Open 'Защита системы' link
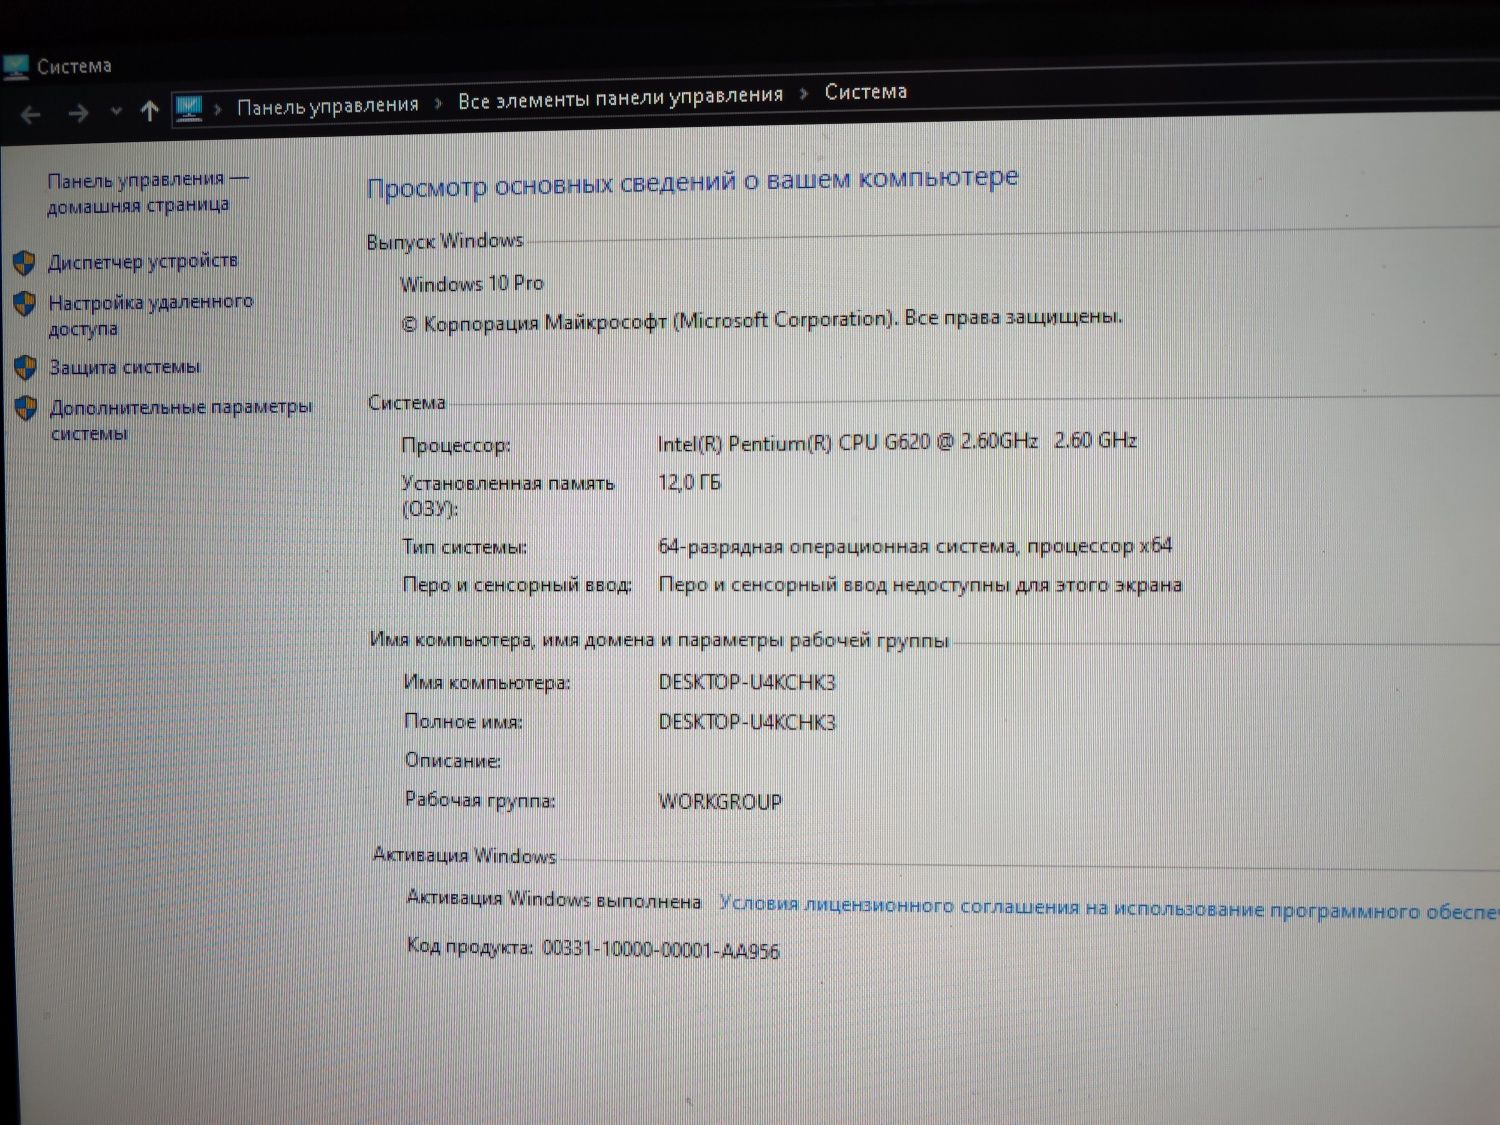Screen dimensions: 1500x1125 pyautogui.click(x=125, y=367)
